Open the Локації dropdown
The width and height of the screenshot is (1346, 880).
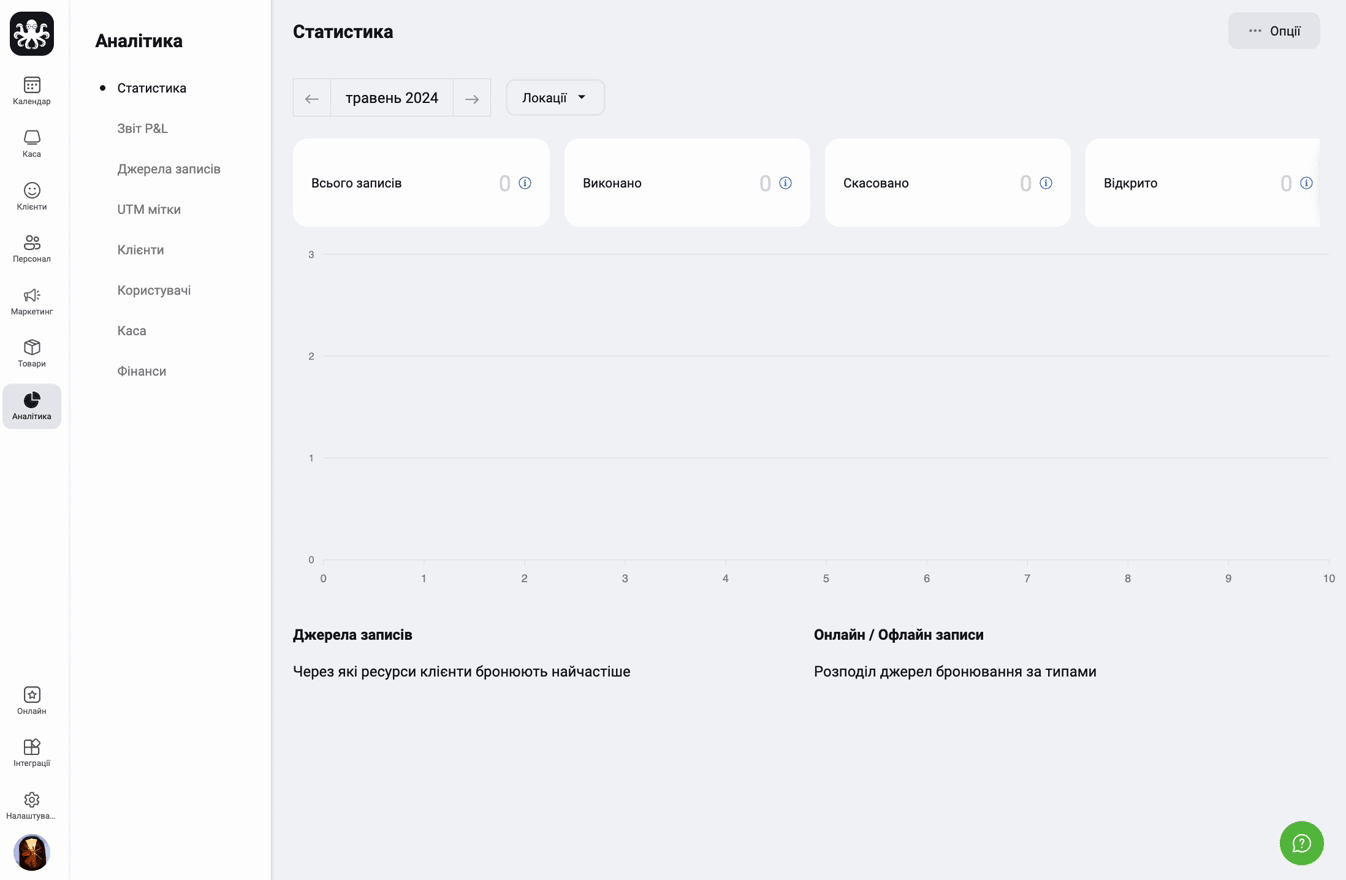555,98
